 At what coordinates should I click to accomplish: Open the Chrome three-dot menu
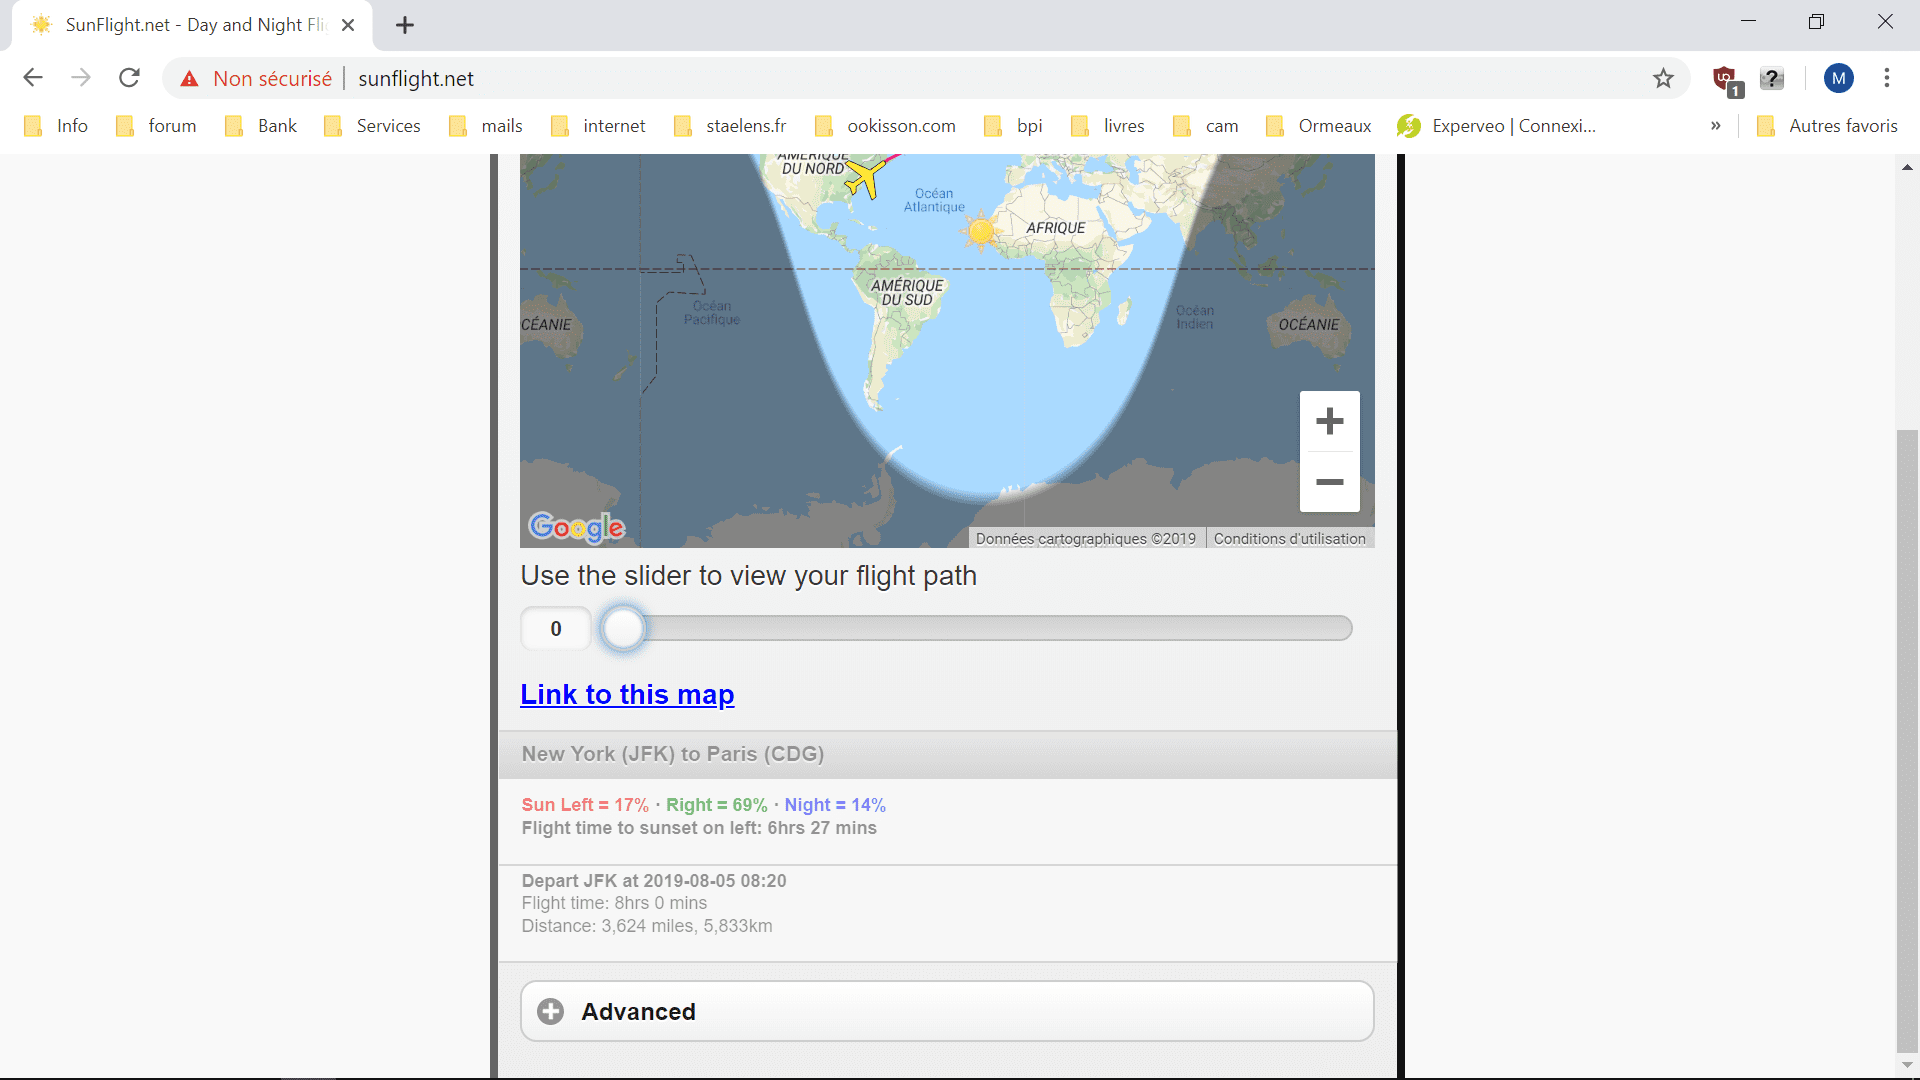pyautogui.click(x=1886, y=78)
